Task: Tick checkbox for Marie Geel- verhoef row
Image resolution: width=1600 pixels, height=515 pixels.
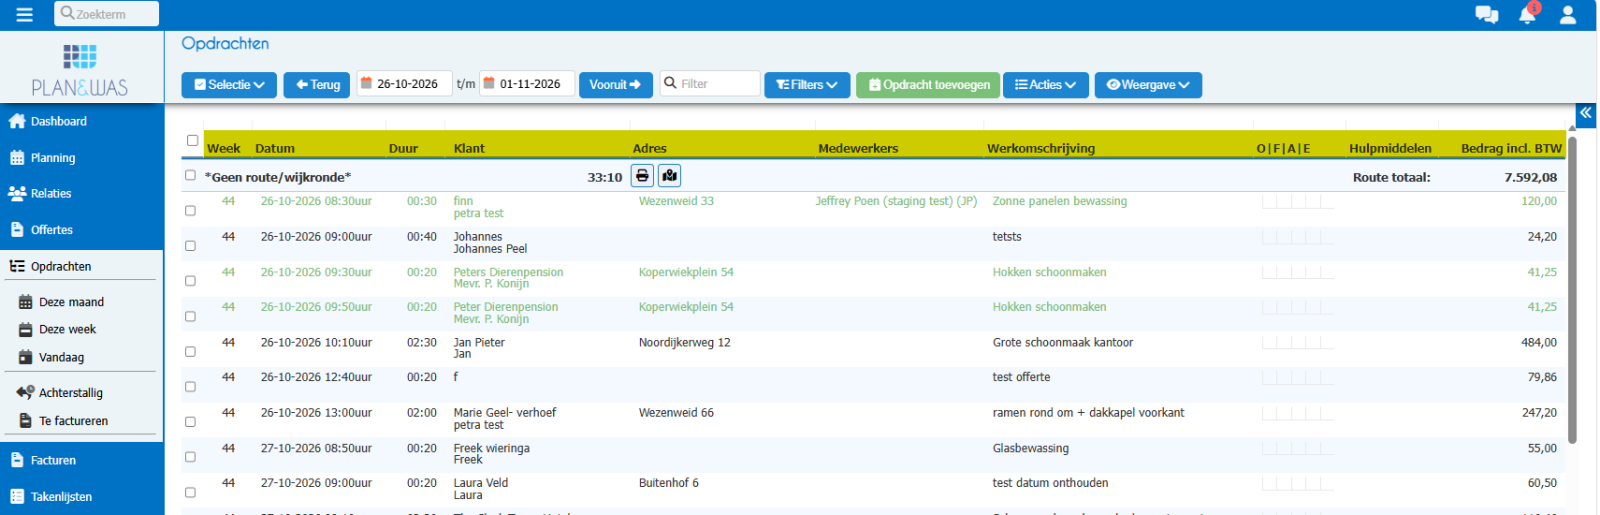Action: tap(190, 422)
